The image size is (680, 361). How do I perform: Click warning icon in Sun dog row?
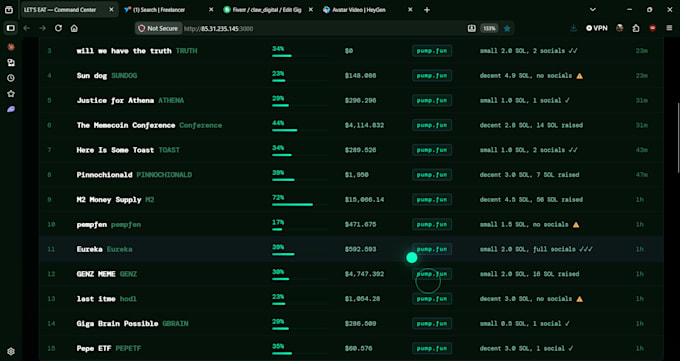pyautogui.click(x=579, y=76)
